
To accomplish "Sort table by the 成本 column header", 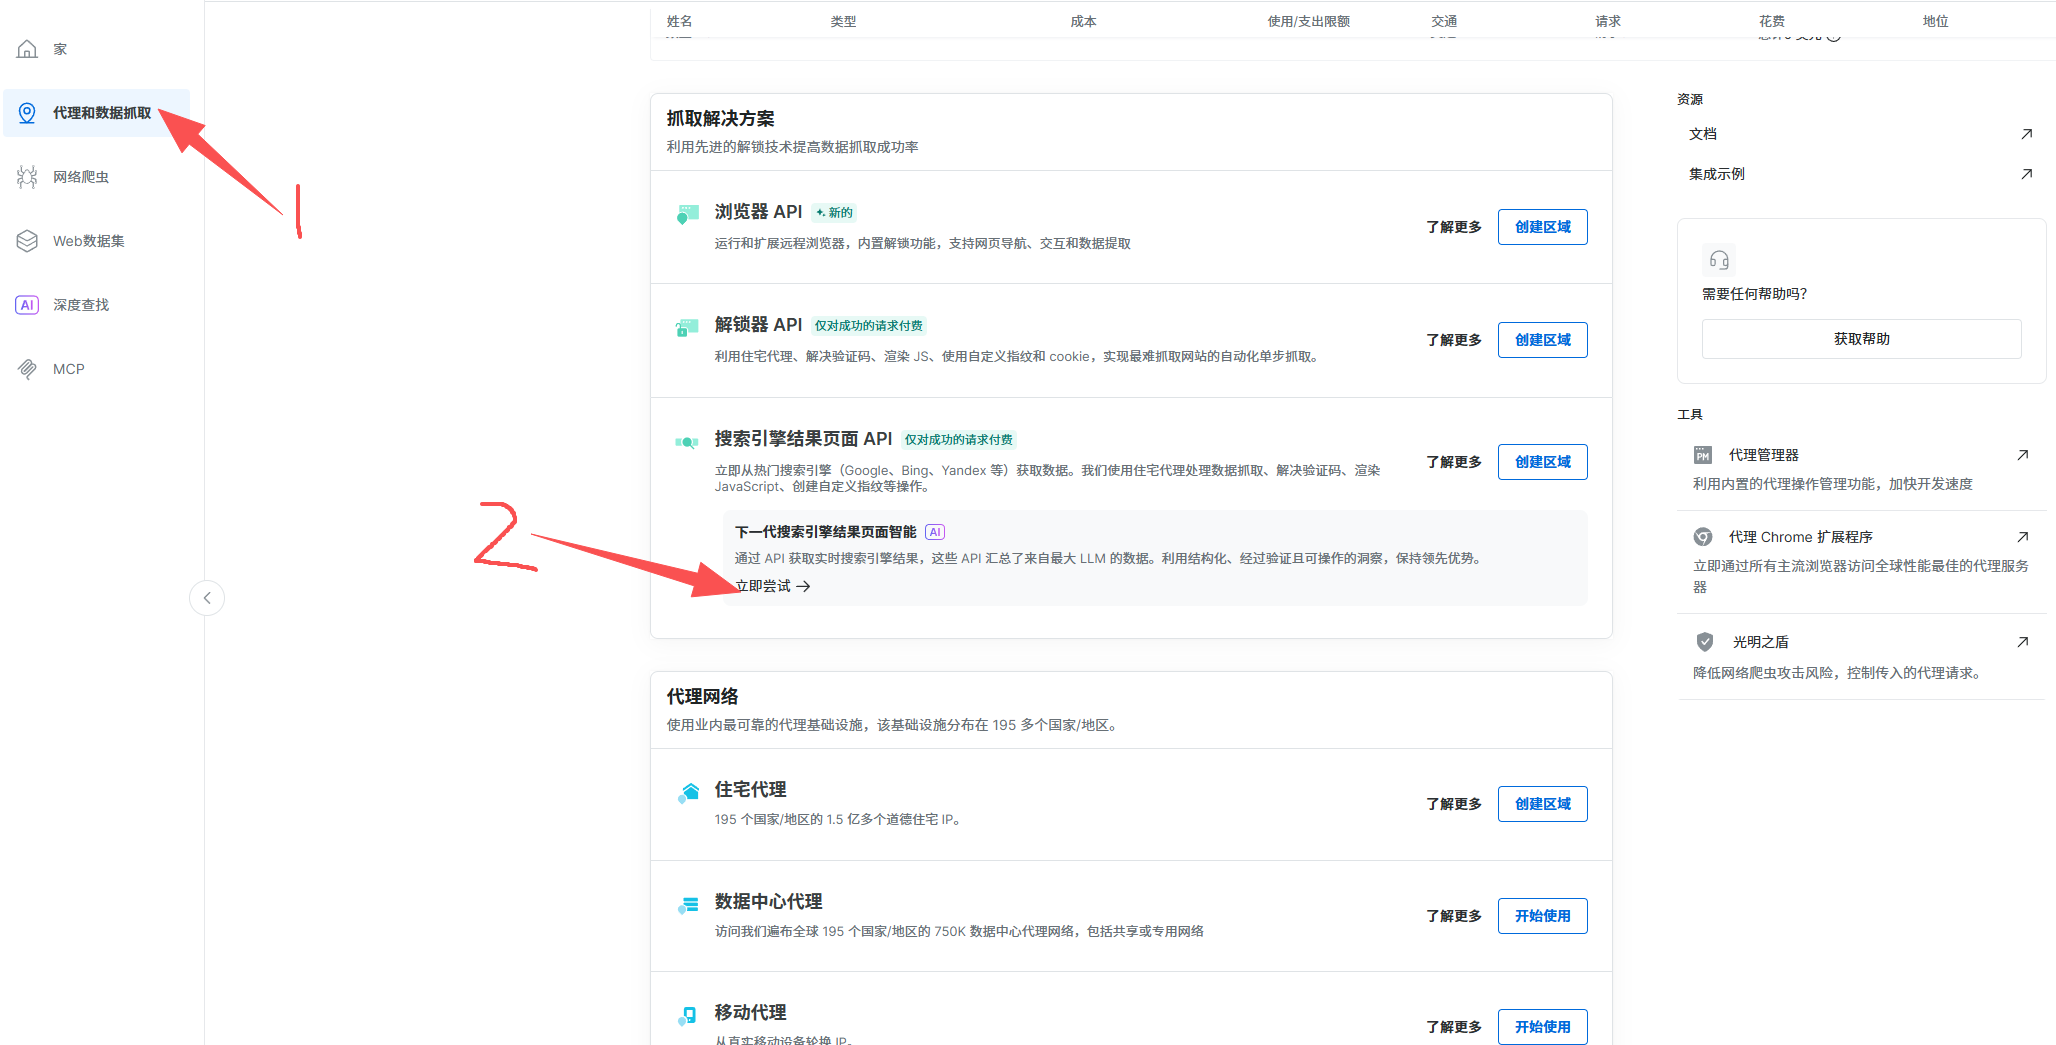I will coord(1082,20).
